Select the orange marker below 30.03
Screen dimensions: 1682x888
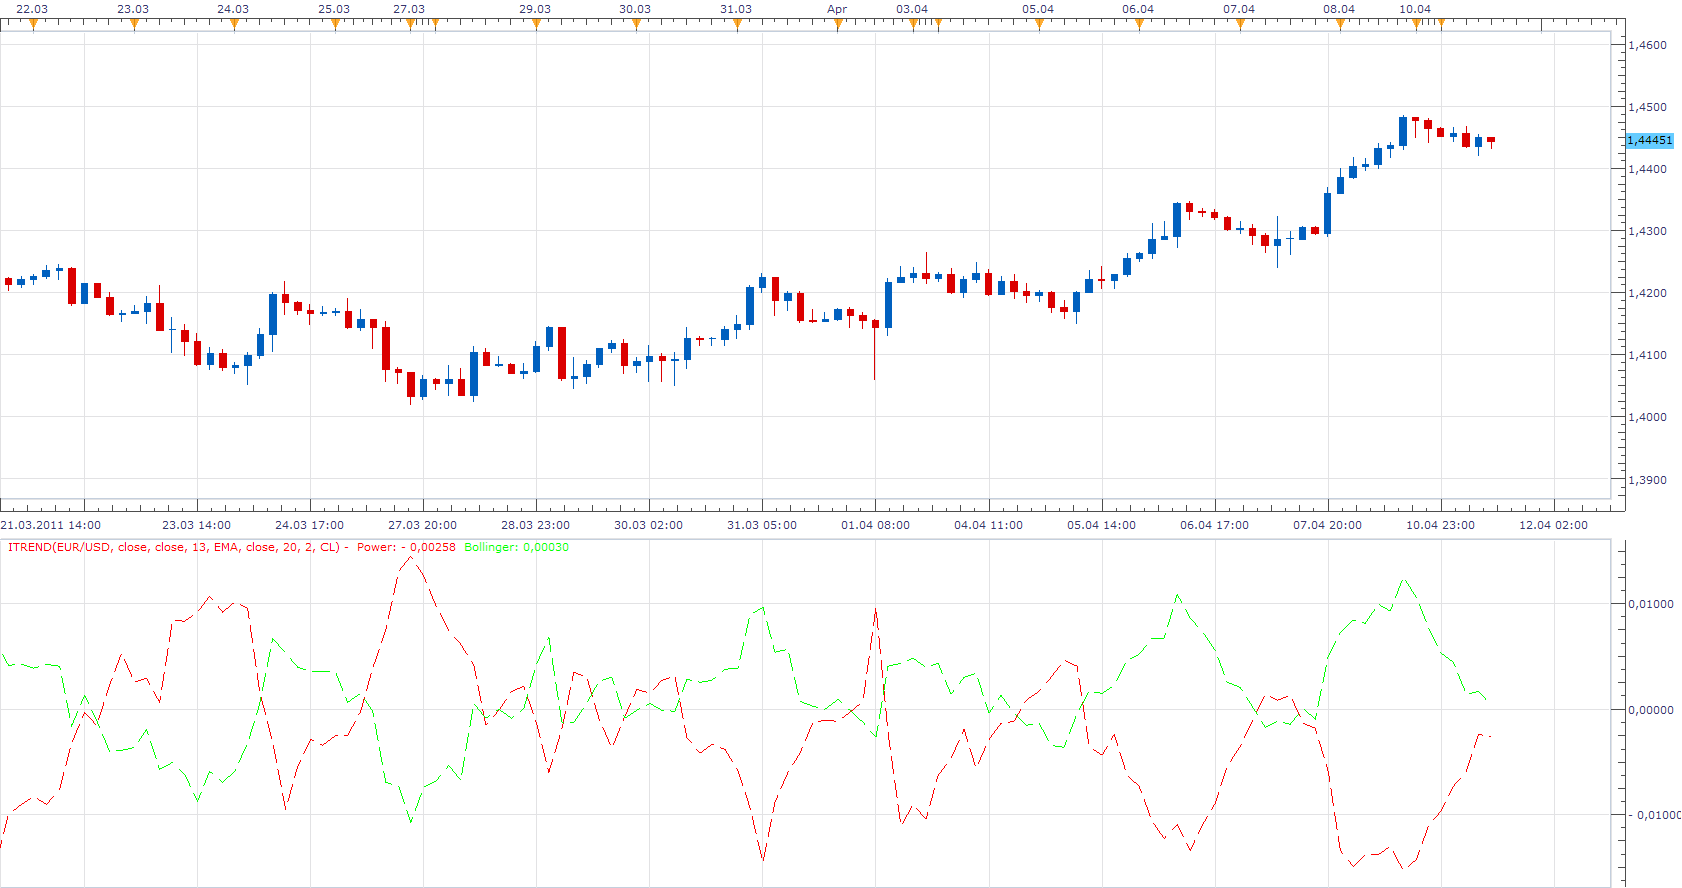tap(636, 25)
